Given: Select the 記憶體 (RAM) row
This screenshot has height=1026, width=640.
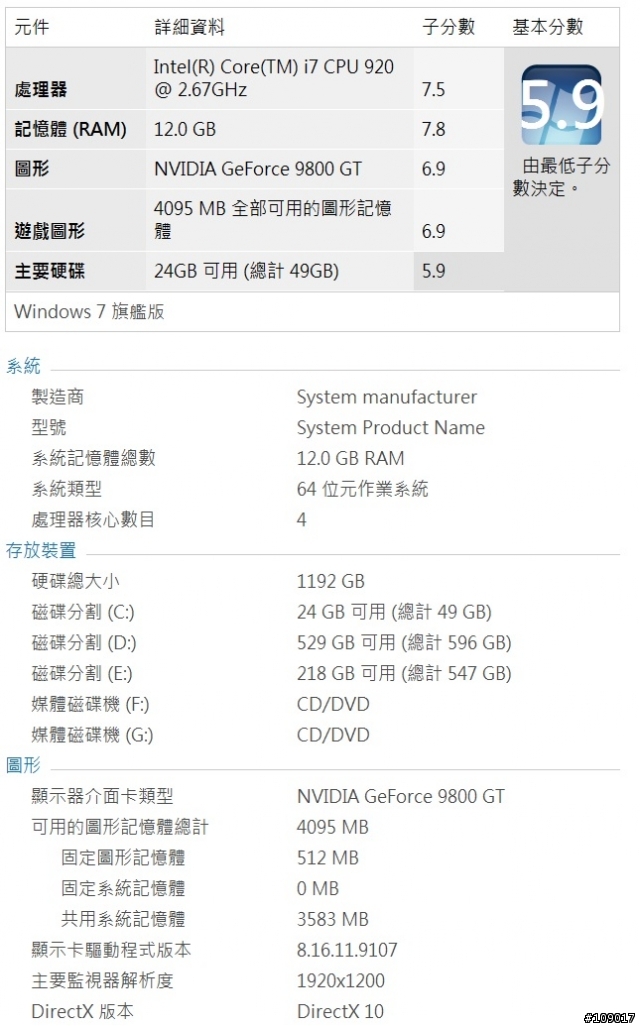Looking at the screenshot, I should pos(255,129).
